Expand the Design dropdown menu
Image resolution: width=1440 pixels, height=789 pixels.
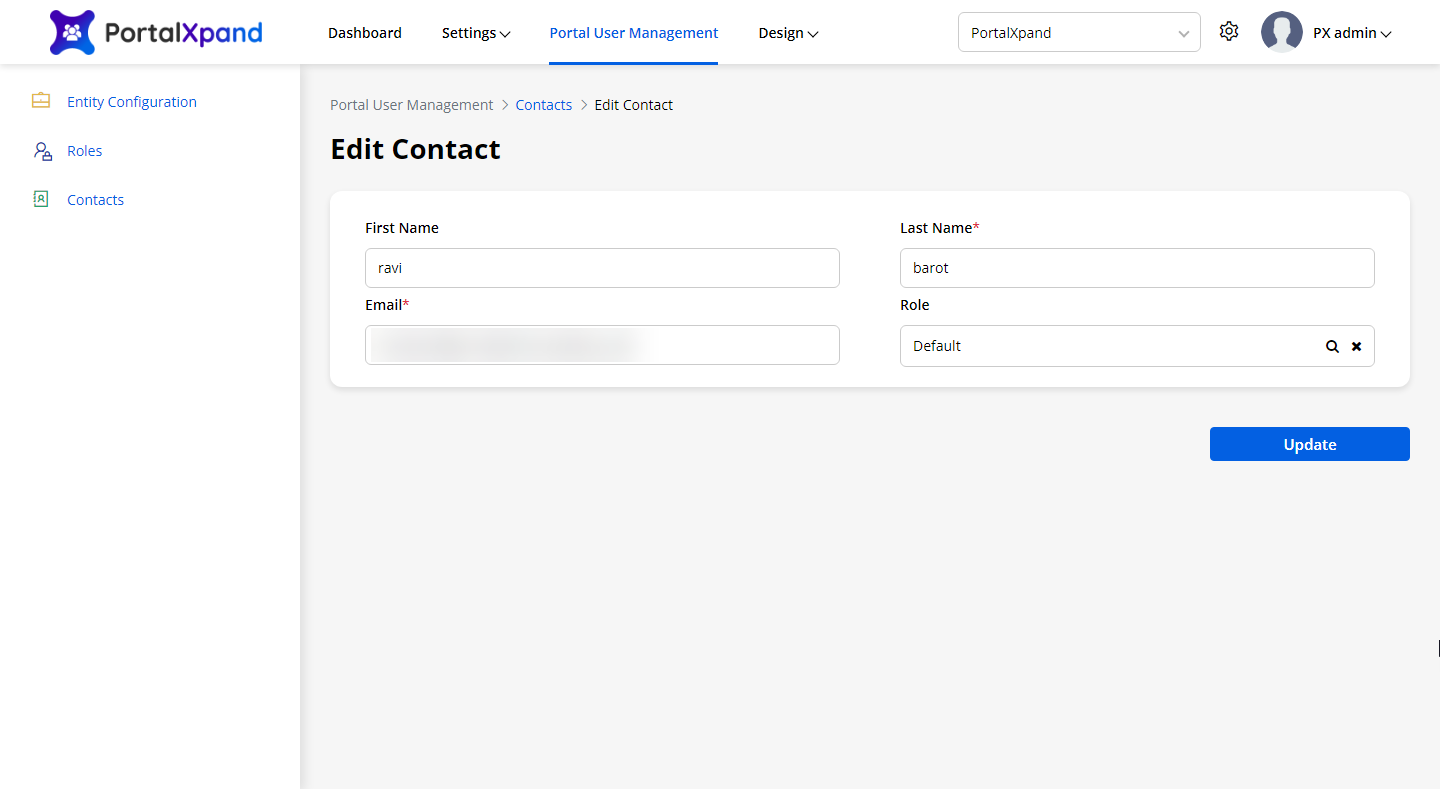[788, 33]
